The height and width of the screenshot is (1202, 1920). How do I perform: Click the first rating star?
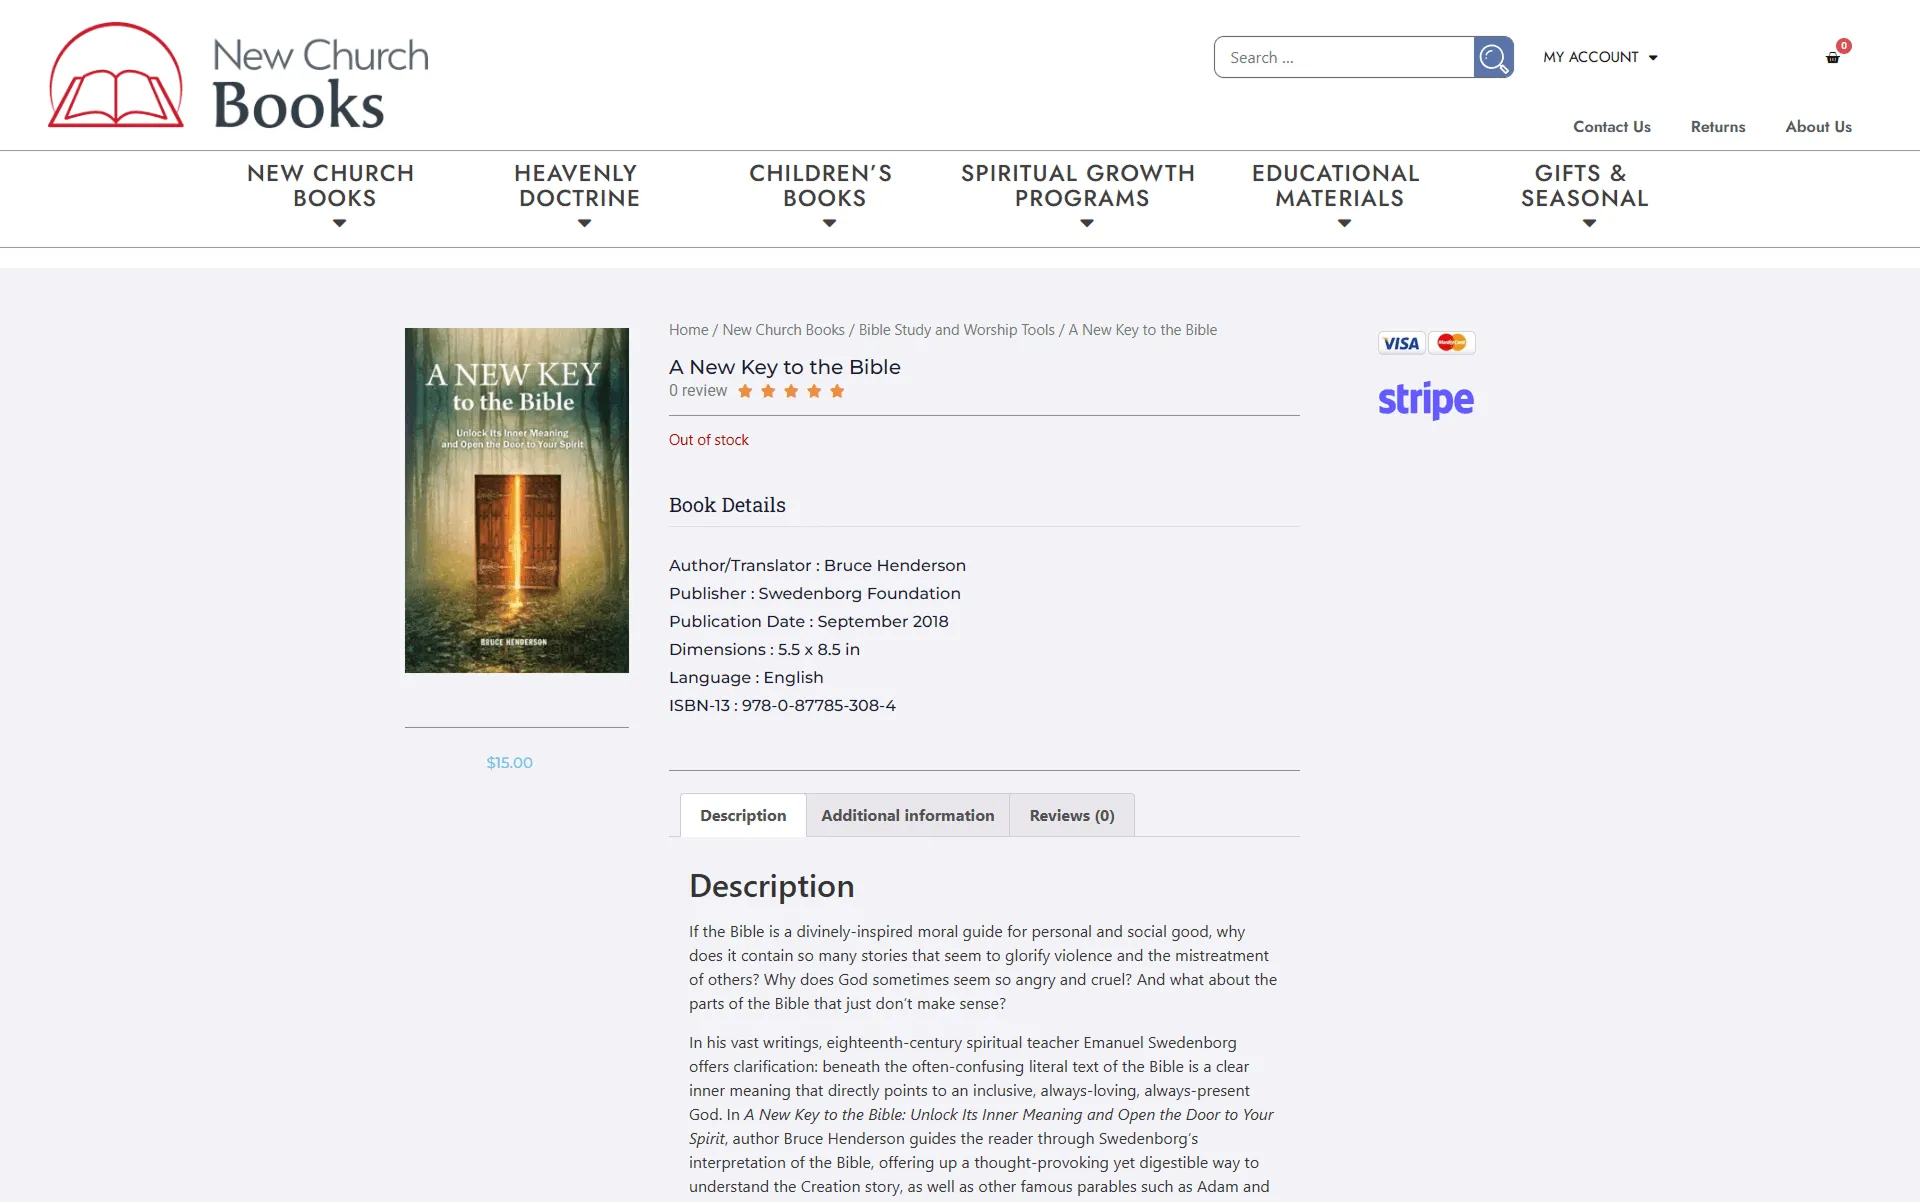[x=745, y=391]
